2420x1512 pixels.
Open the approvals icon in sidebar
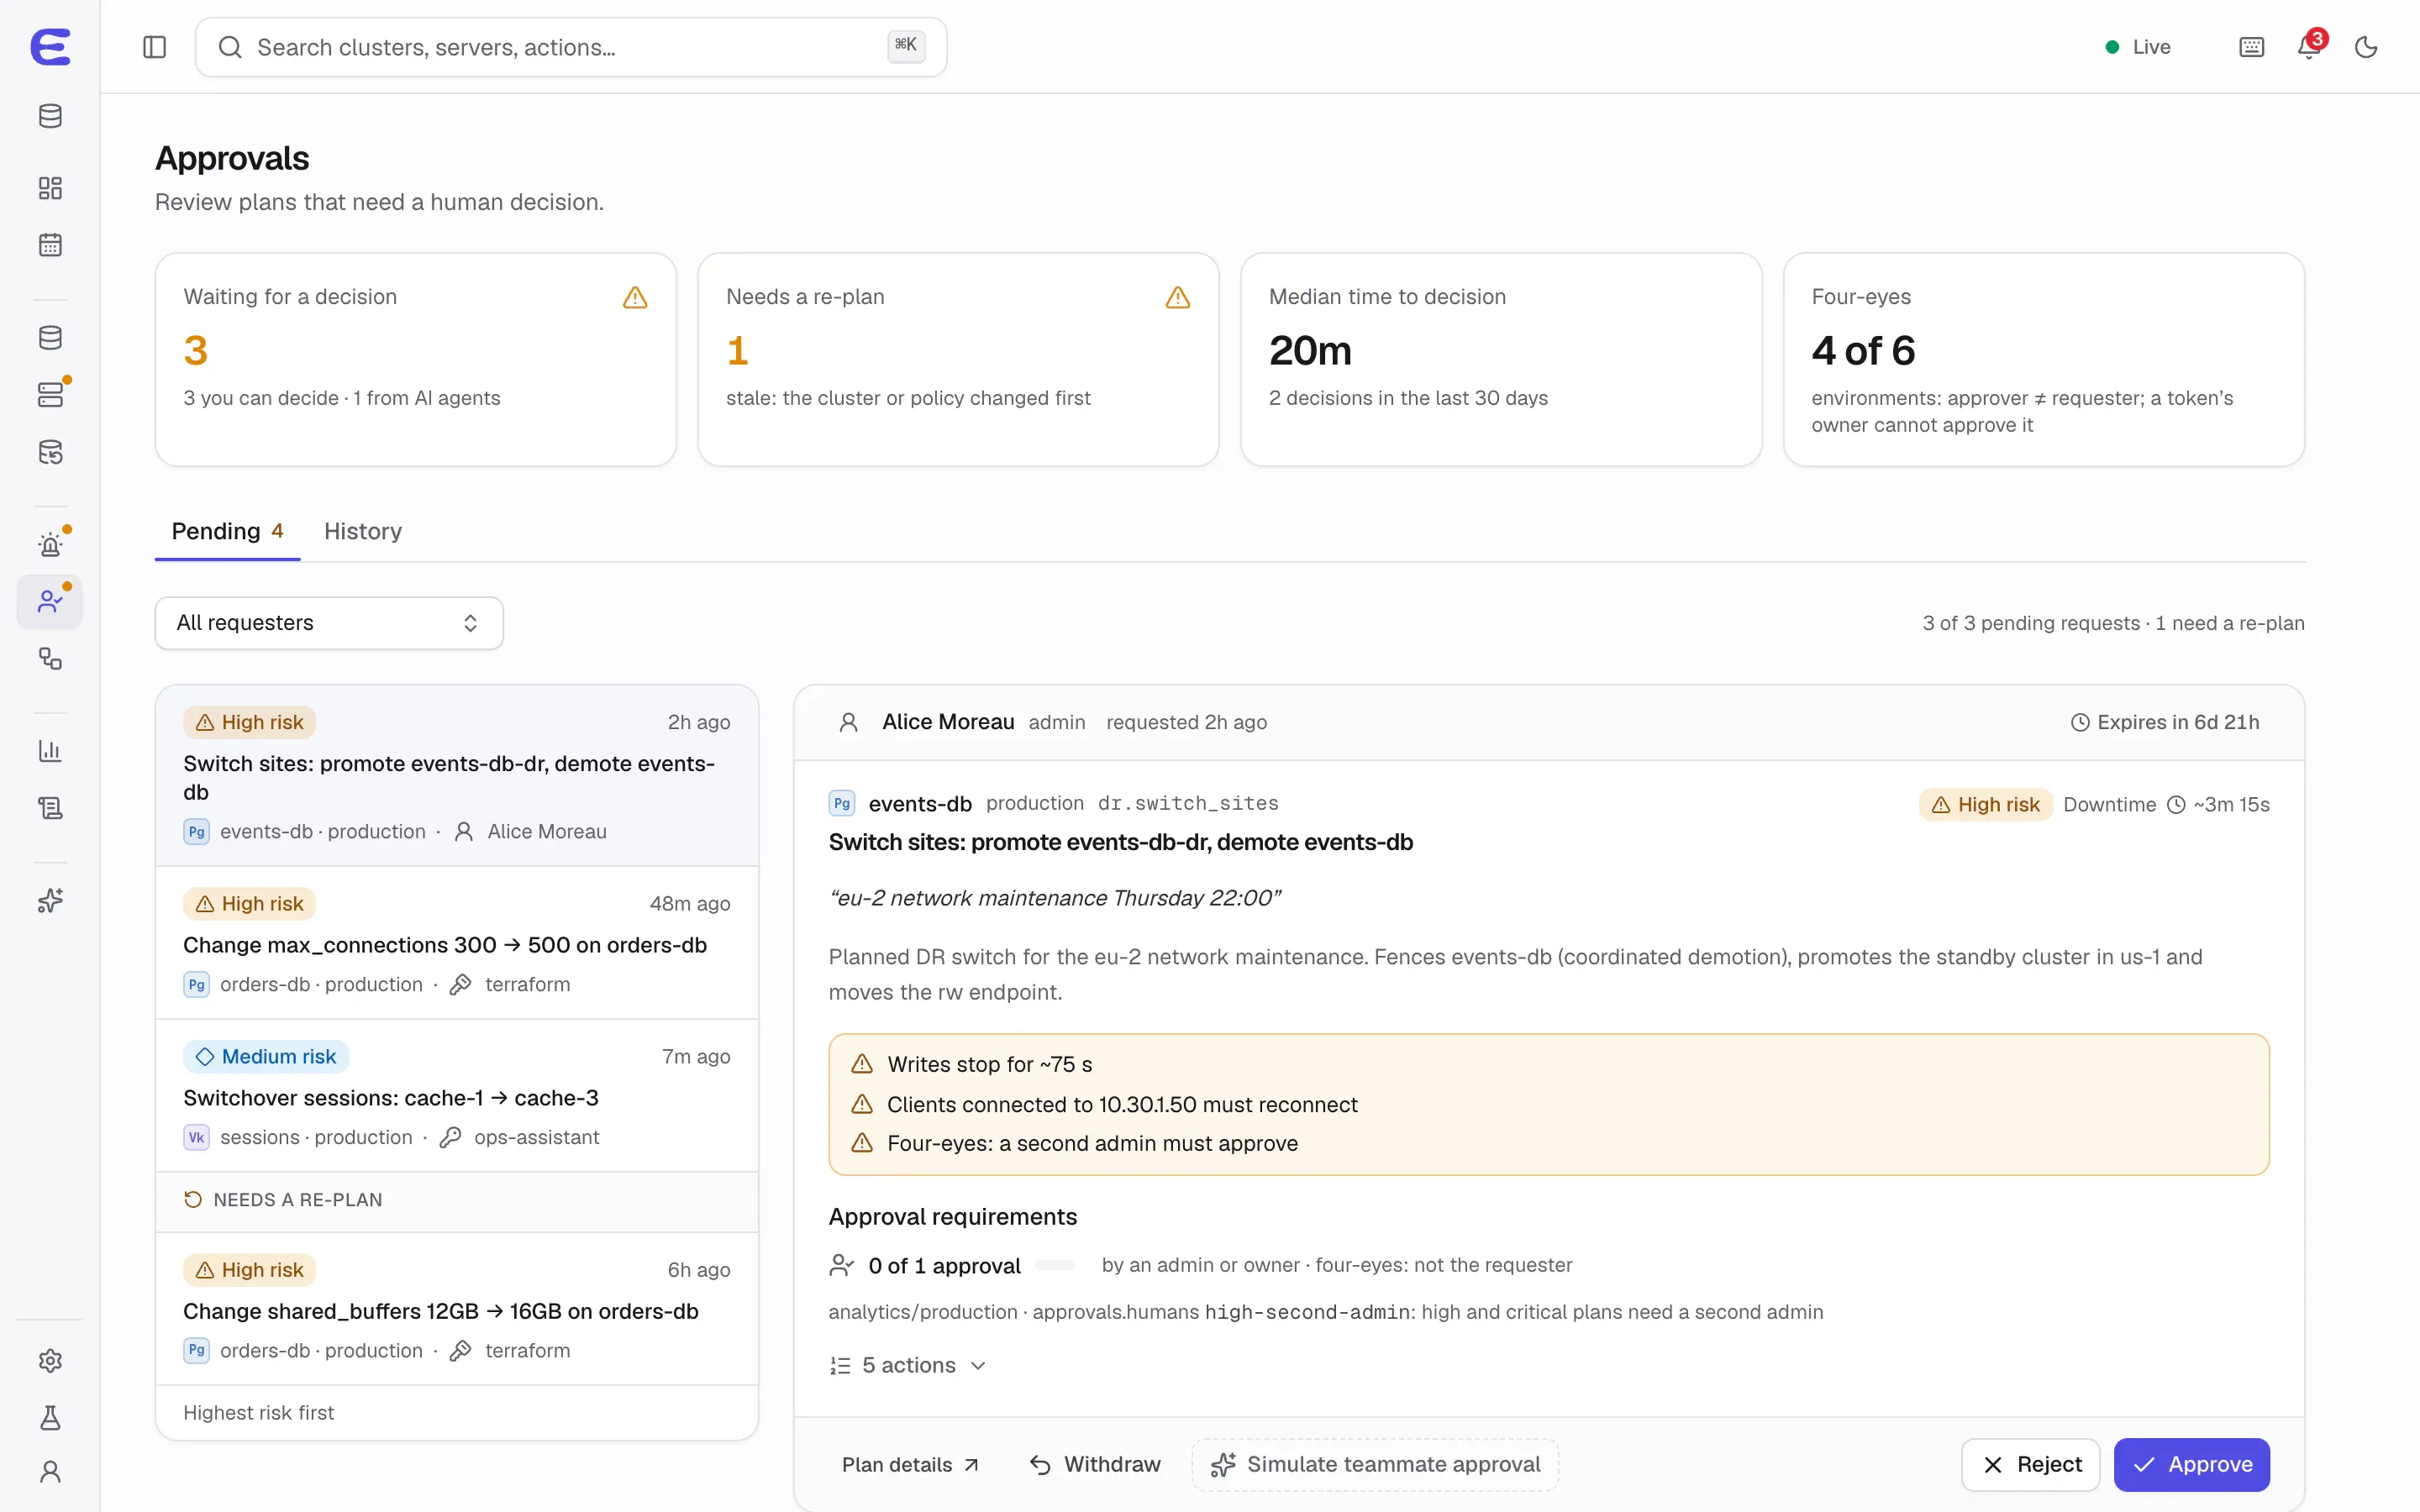(x=50, y=602)
